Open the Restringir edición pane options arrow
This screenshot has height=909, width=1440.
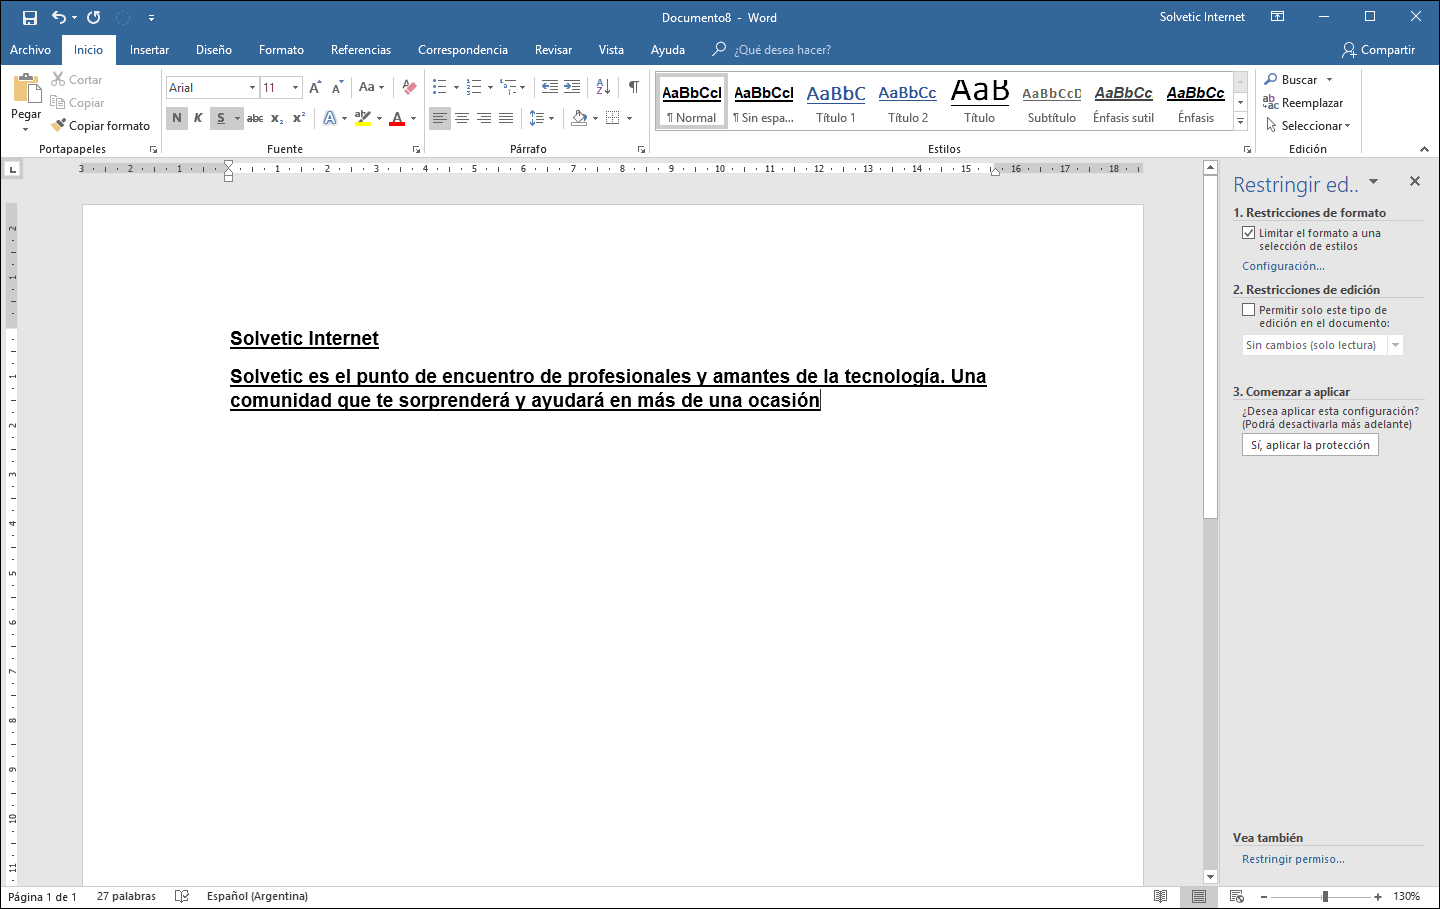click(1374, 182)
